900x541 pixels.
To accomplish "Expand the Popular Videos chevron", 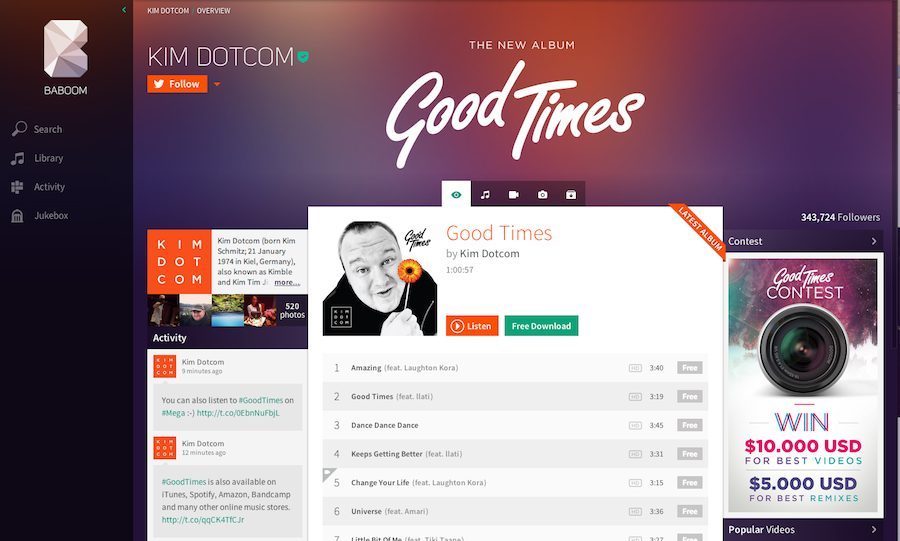I will point(874,529).
